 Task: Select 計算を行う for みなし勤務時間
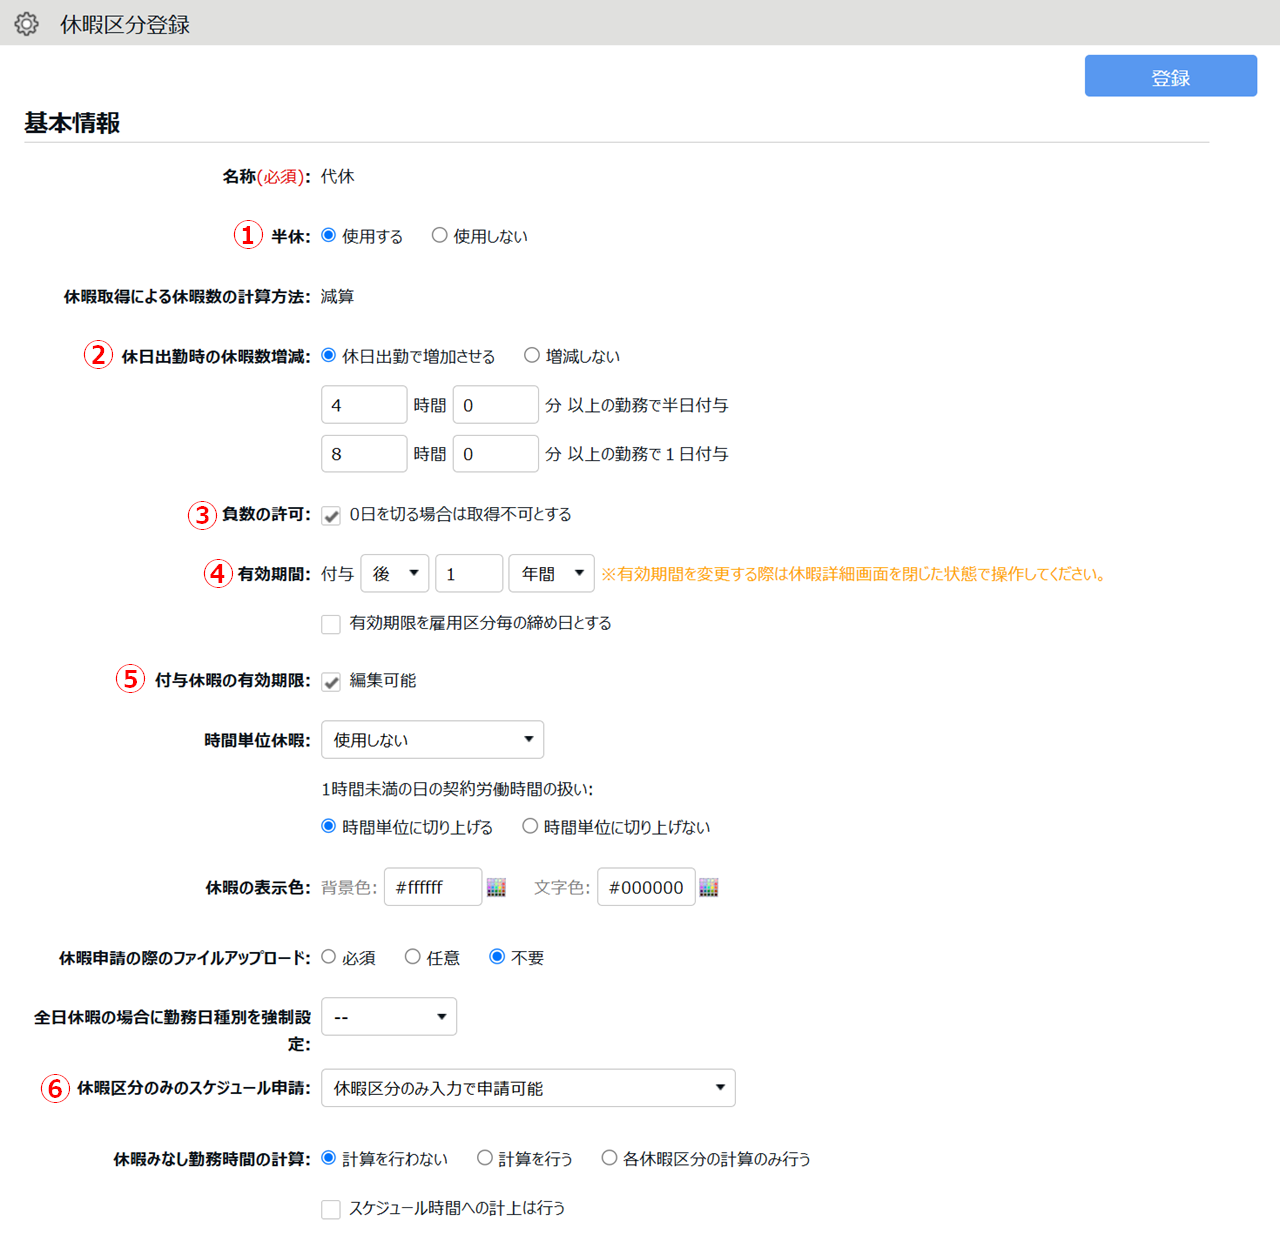coord(485,1158)
